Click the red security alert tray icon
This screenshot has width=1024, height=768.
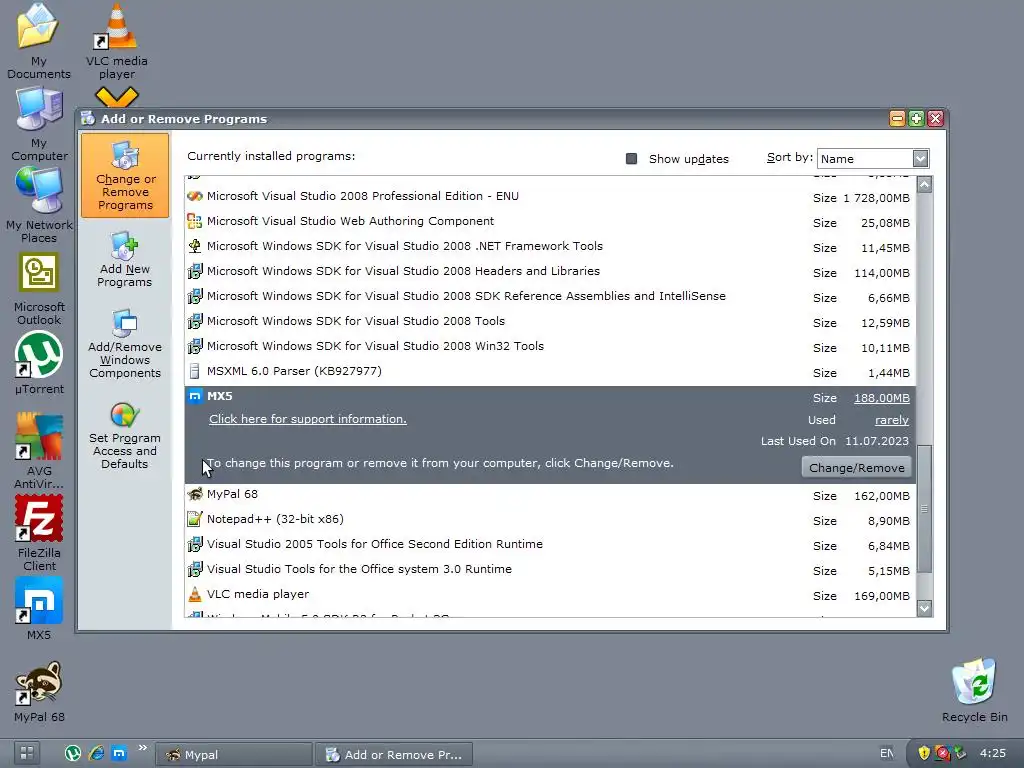click(942, 753)
